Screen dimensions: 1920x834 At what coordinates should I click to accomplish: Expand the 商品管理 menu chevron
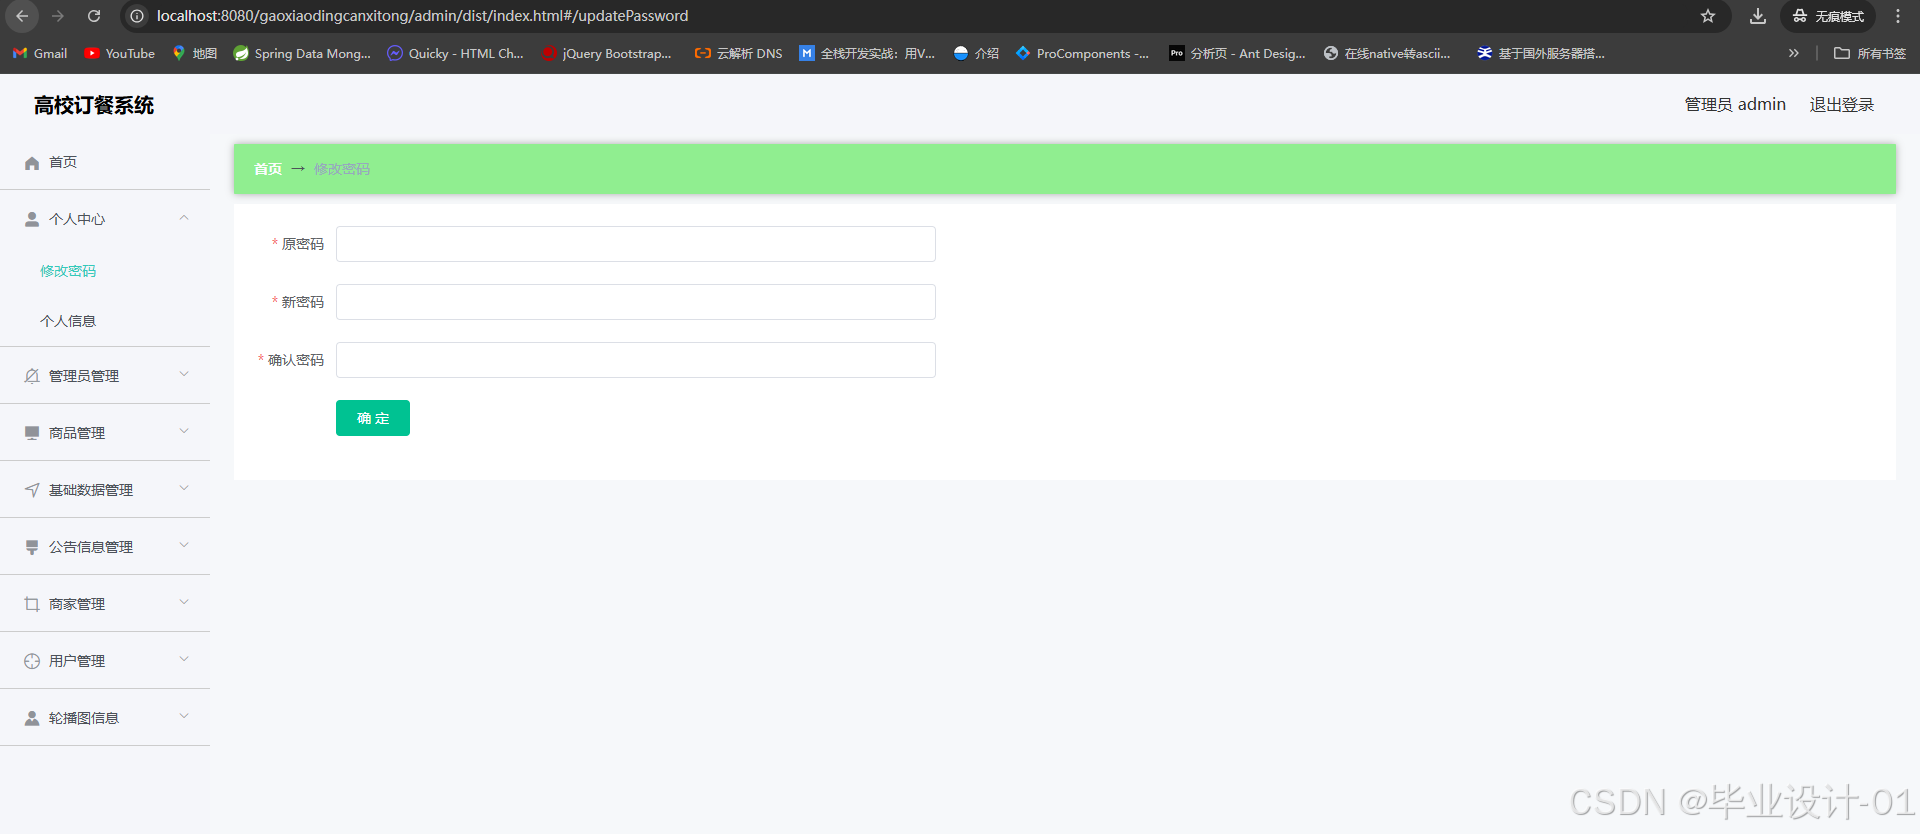coord(184,431)
